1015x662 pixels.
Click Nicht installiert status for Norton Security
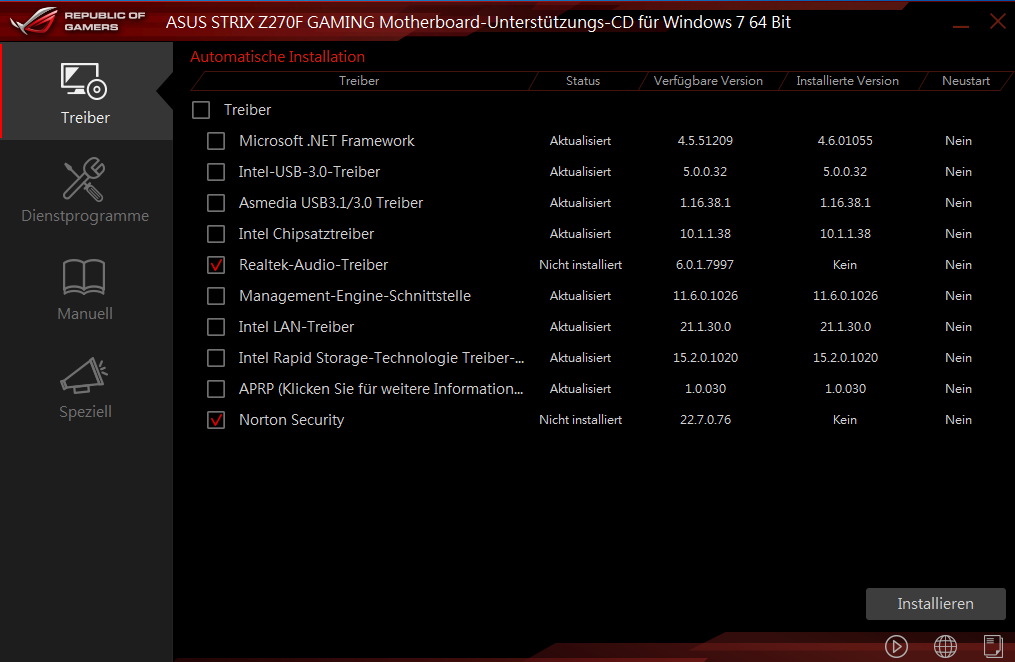pos(580,420)
